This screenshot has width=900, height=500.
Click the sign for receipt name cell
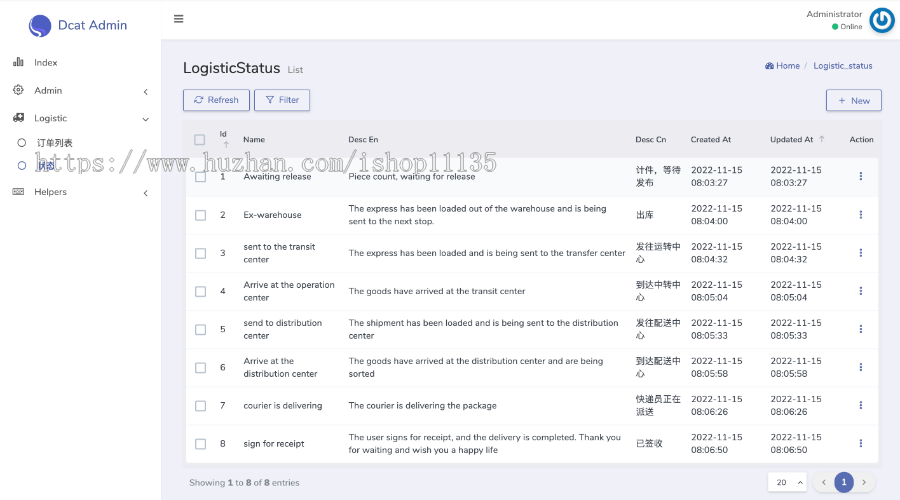click(273, 444)
